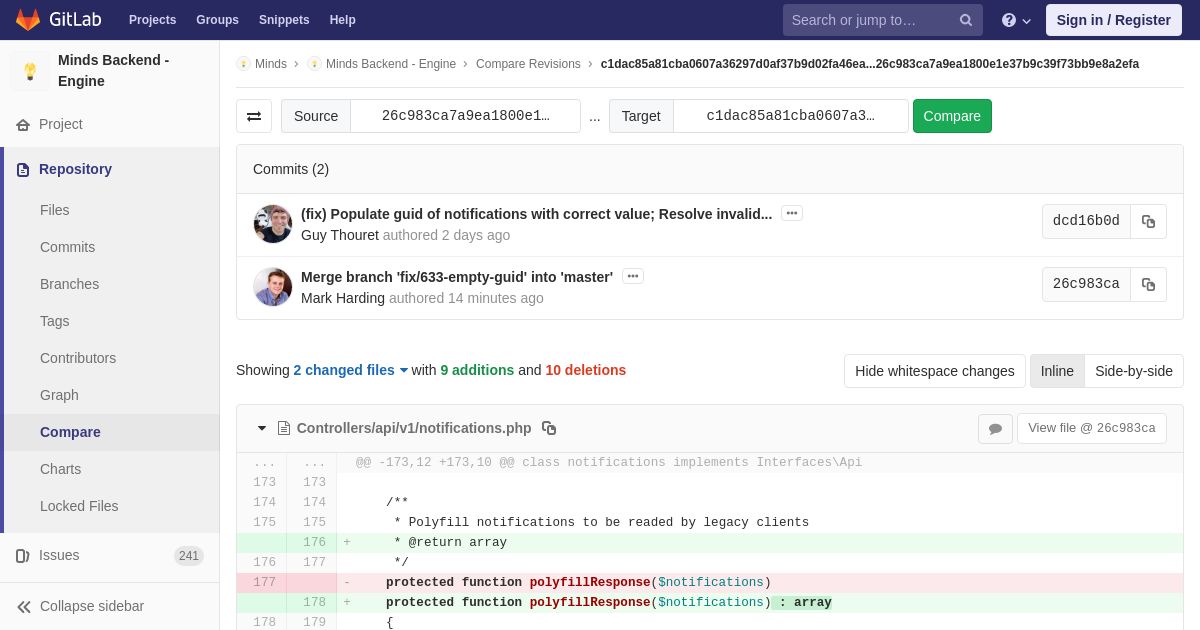Screen dimensions: 1200x630
Task: Go to Files in repository menu
Action: pos(55,210)
